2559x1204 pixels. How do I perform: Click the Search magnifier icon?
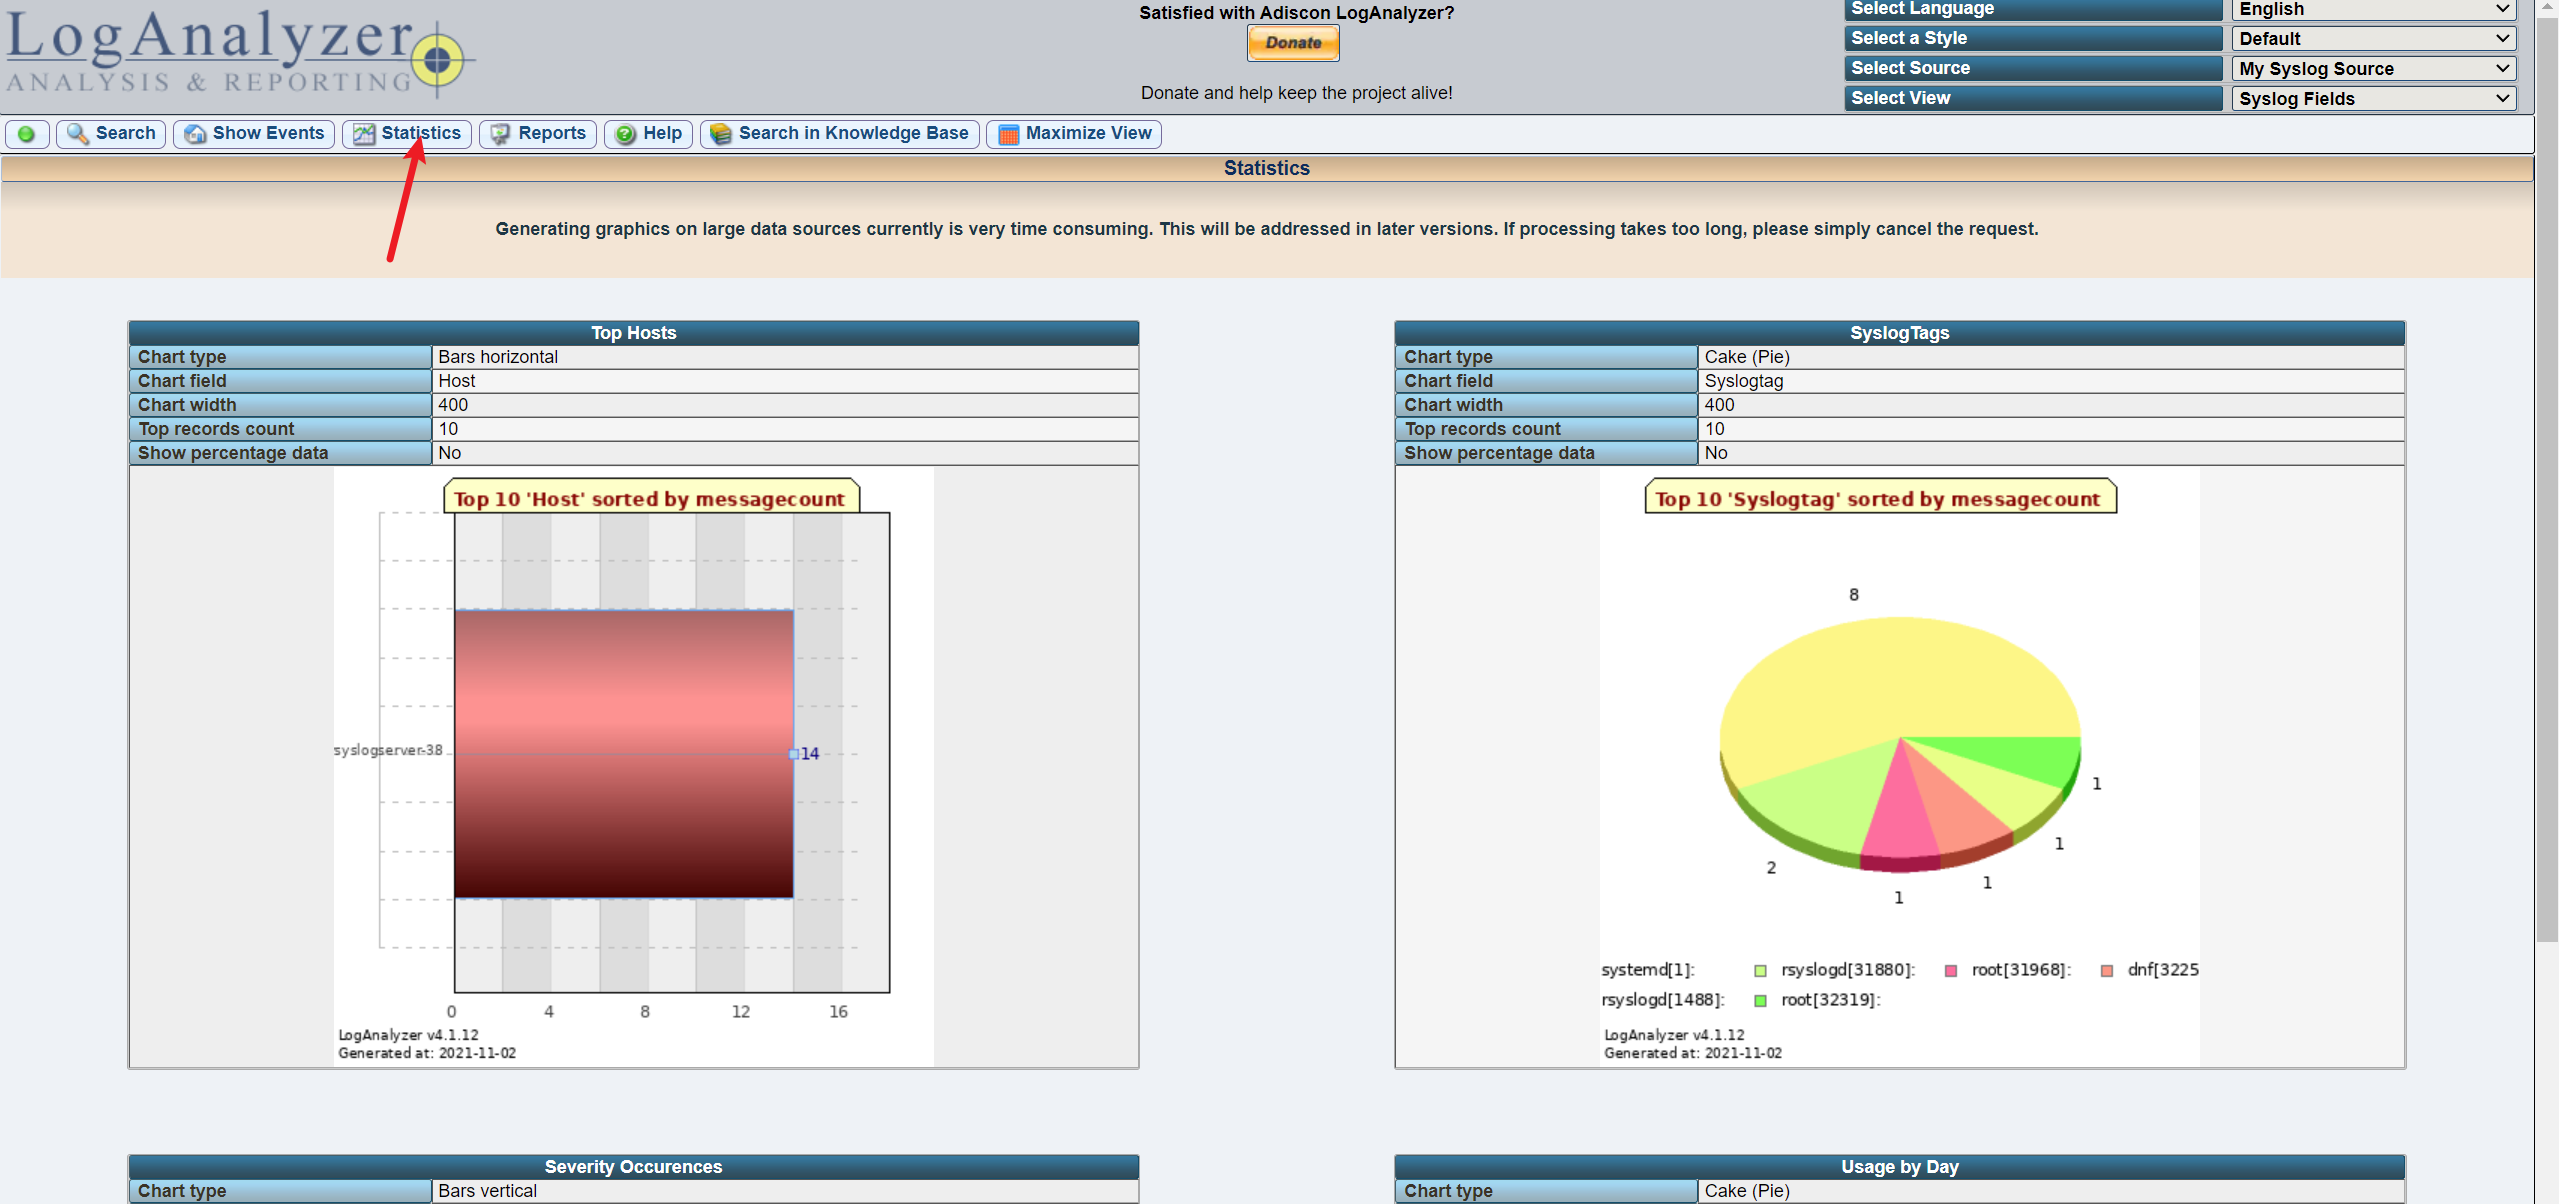[77, 134]
